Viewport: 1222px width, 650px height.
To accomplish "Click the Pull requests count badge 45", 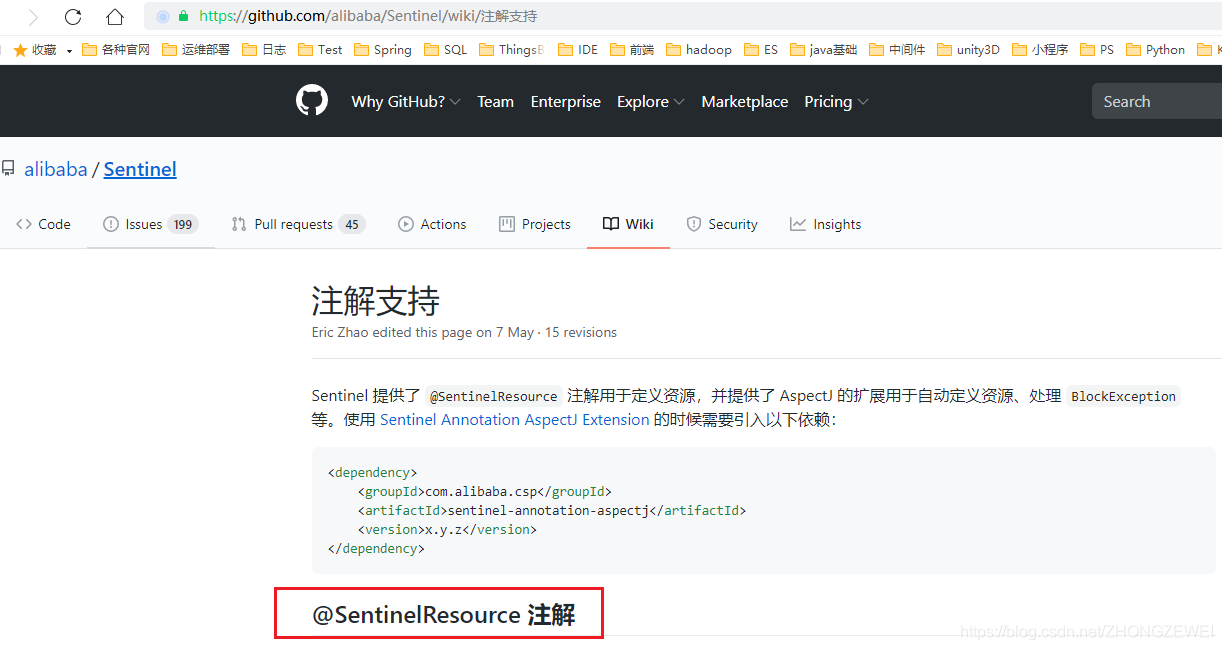I will pos(352,224).
